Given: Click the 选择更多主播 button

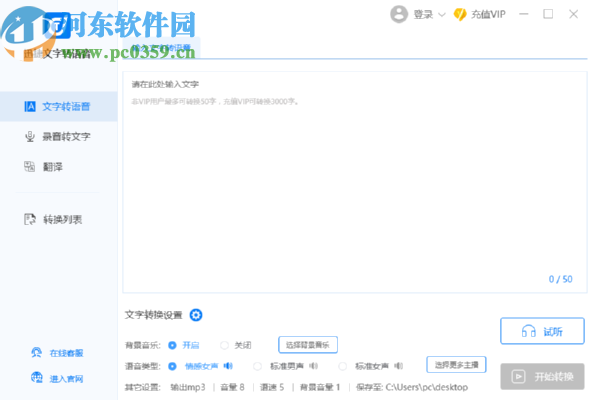Looking at the screenshot, I should pos(456,365).
